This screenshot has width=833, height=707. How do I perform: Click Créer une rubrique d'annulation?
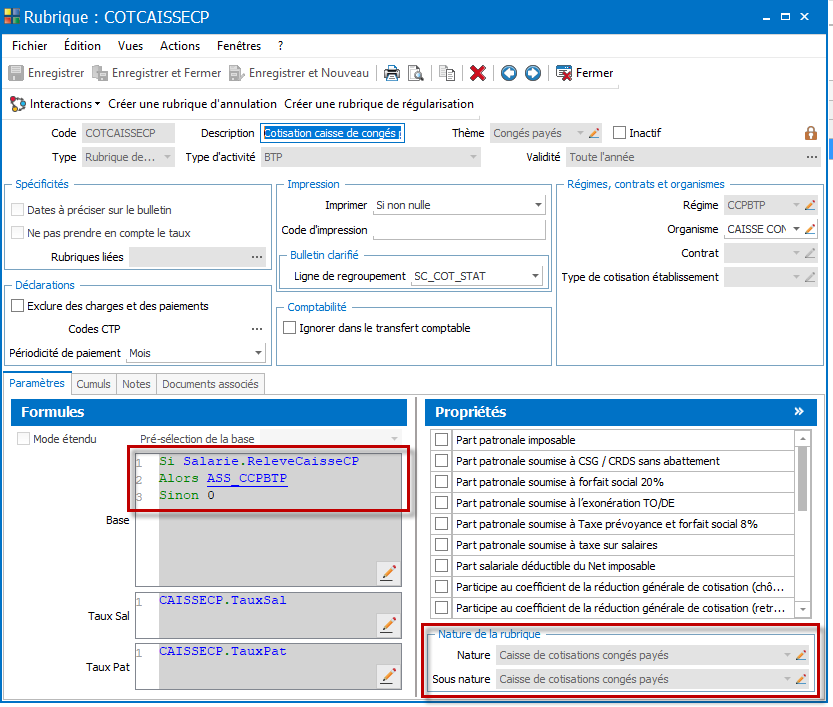pyautogui.click(x=192, y=104)
